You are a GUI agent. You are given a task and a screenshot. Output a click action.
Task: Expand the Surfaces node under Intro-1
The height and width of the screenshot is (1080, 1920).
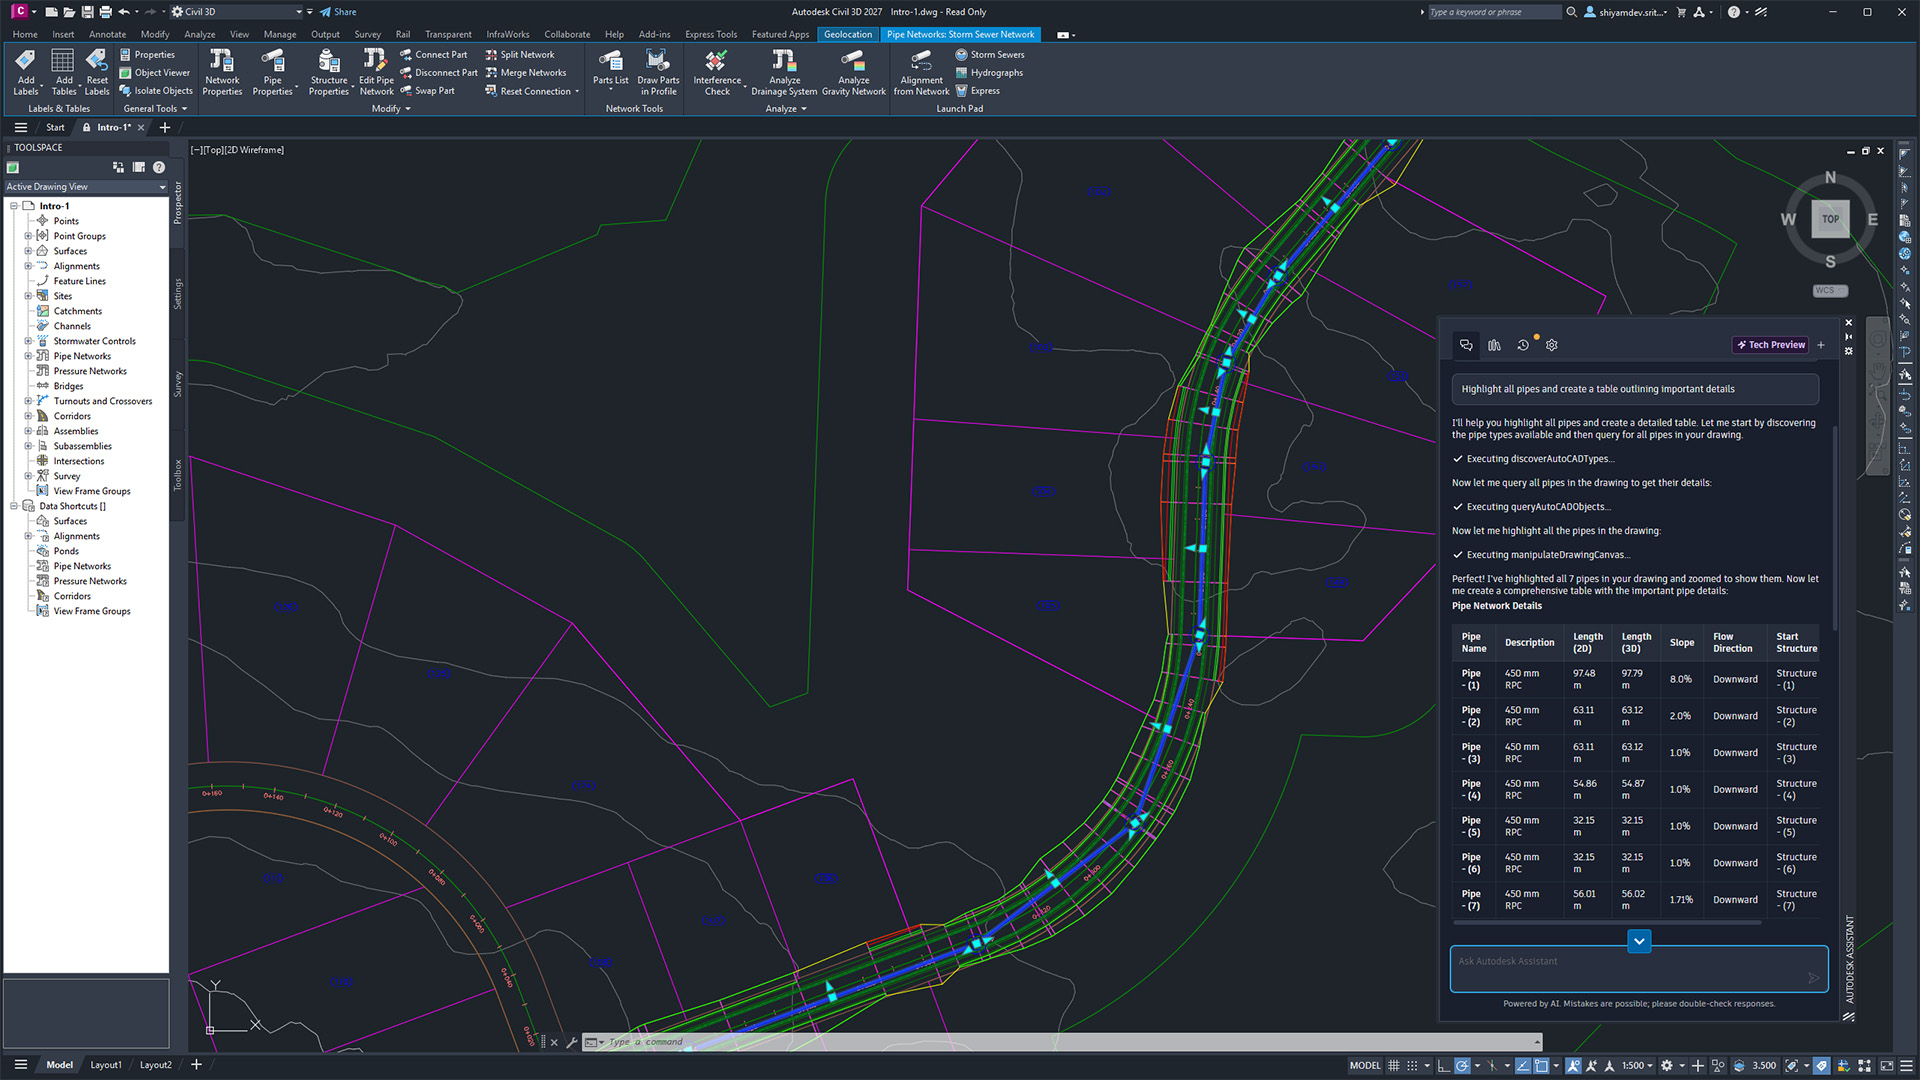(28, 251)
